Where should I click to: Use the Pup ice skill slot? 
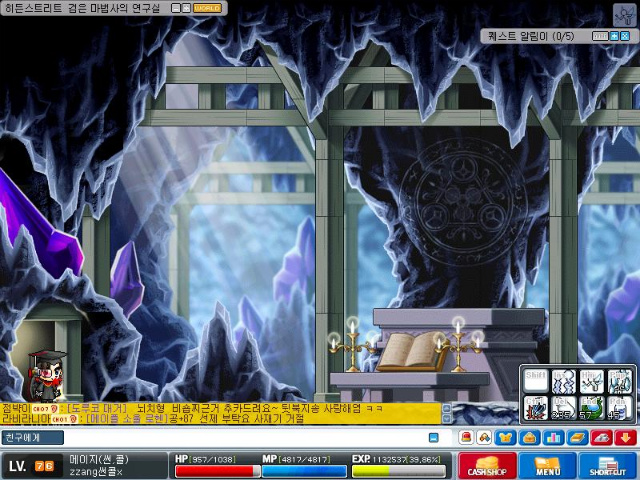pyautogui.click(x=619, y=381)
